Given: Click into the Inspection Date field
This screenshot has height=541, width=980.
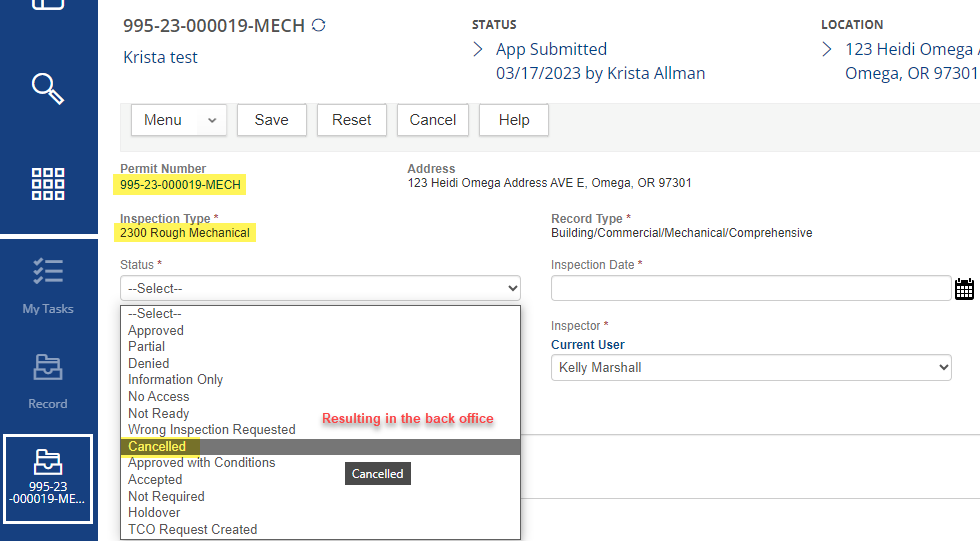Looking at the screenshot, I should pyautogui.click(x=750, y=288).
